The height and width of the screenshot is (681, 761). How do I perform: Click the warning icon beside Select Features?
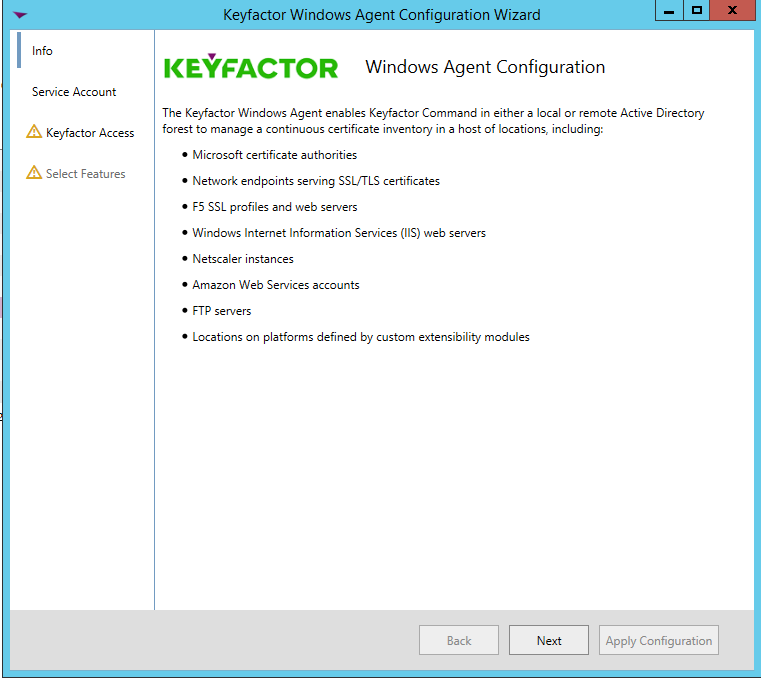coord(34,172)
